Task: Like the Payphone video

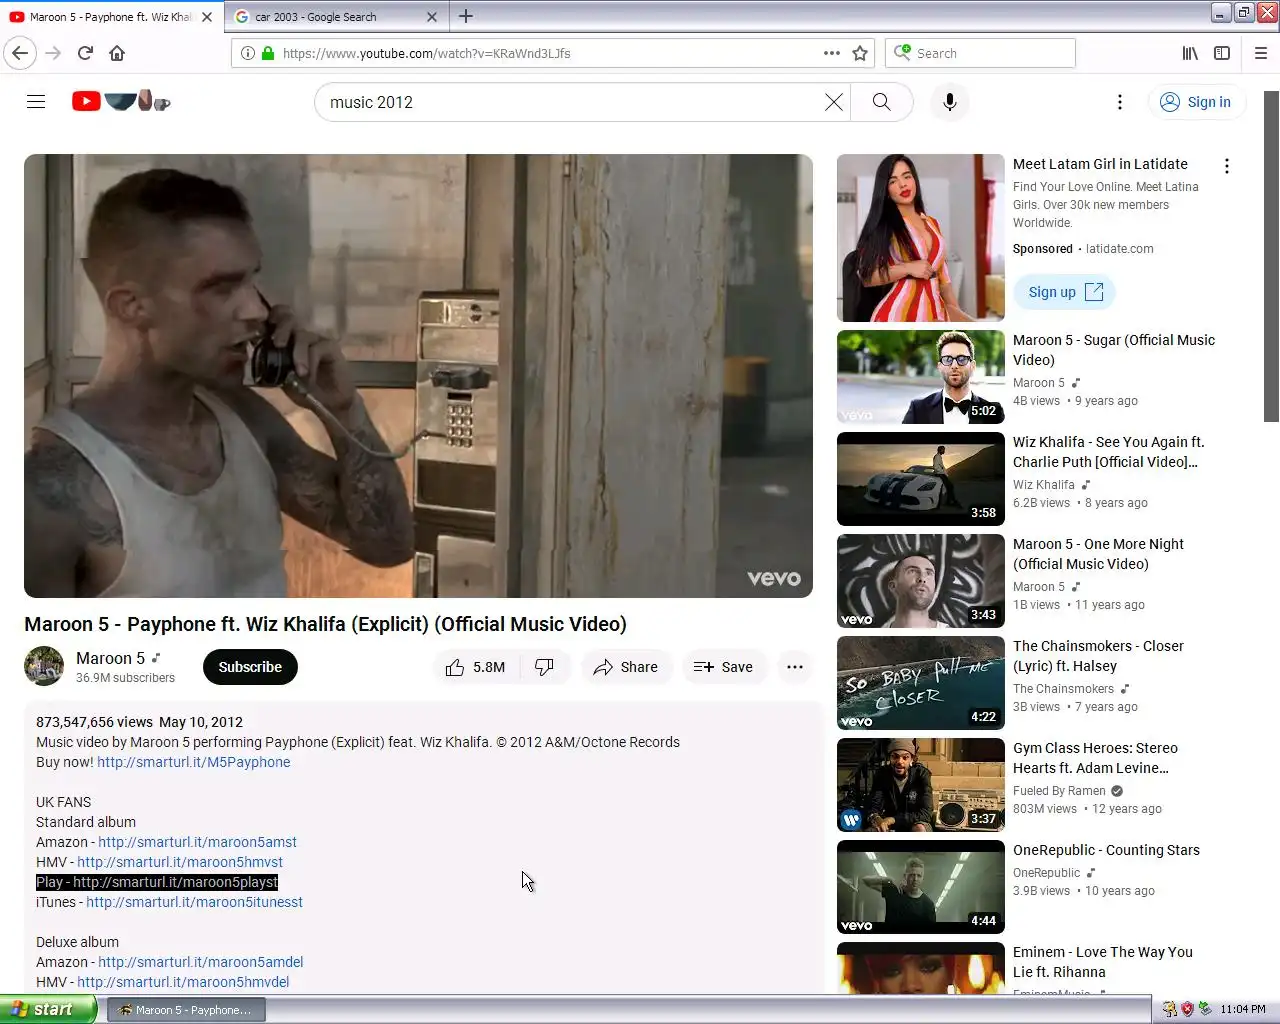Action: coord(476,667)
